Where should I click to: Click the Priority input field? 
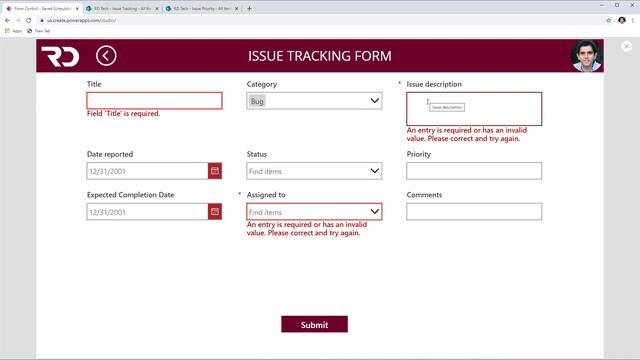click(x=474, y=171)
